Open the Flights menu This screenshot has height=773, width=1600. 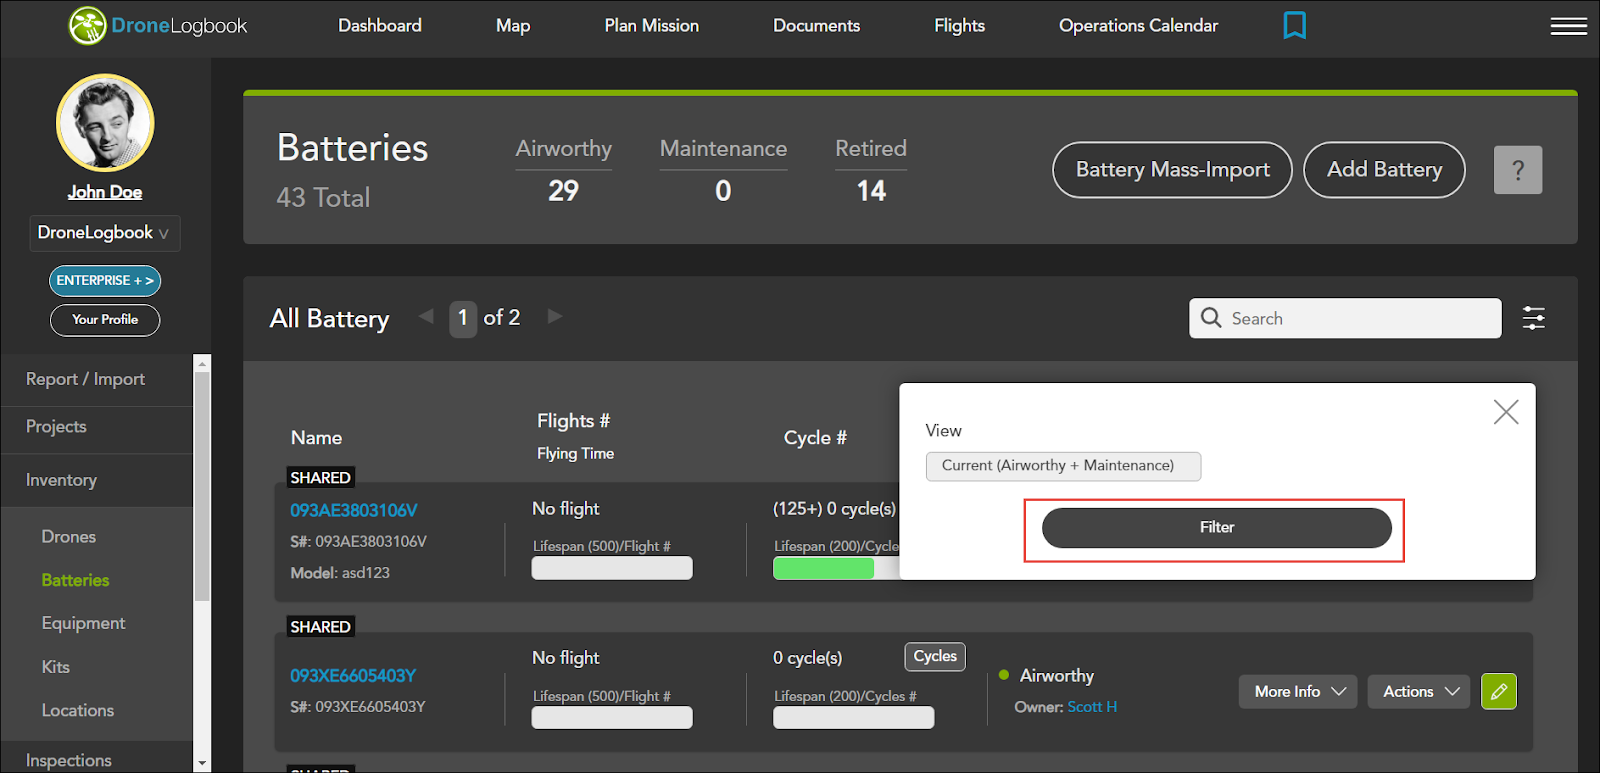(x=959, y=26)
